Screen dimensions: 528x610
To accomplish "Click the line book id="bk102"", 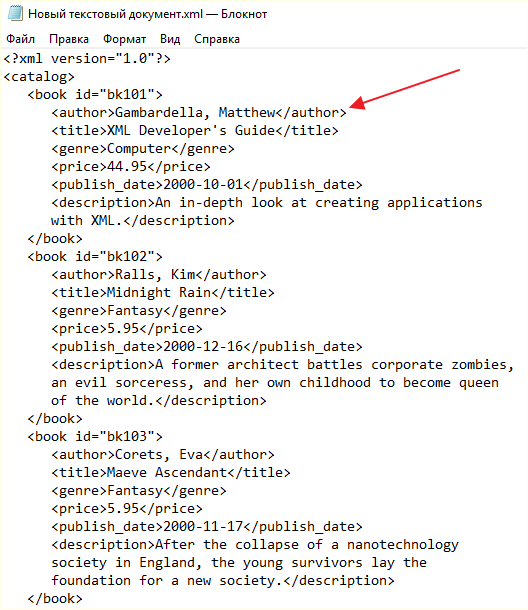I will [x=95, y=256].
